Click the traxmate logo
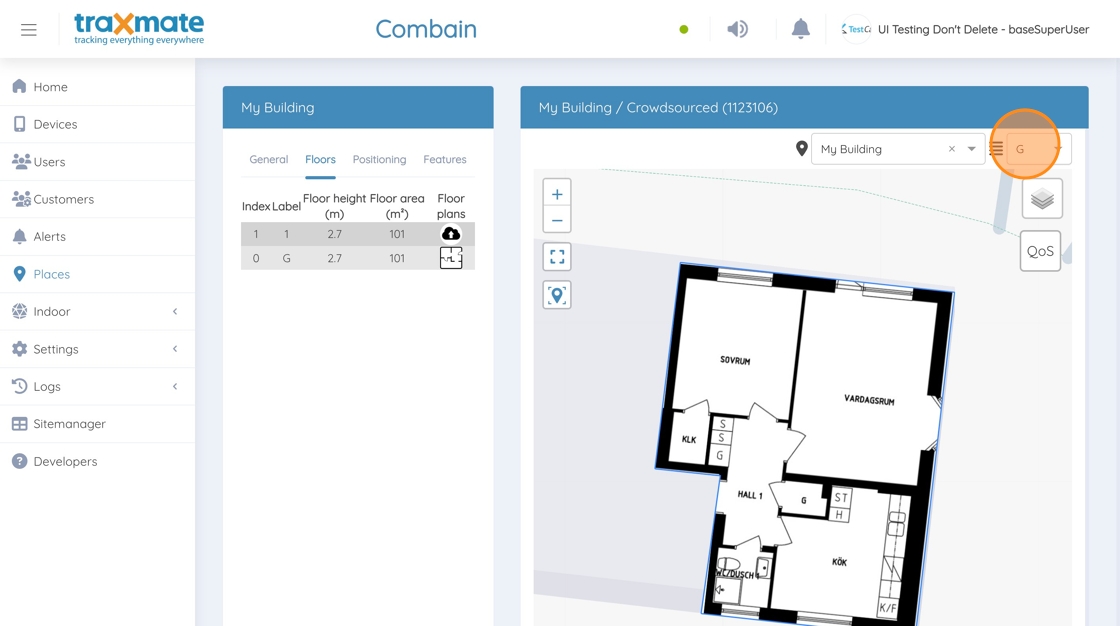1120x626 pixels. (x=139, y=29)
